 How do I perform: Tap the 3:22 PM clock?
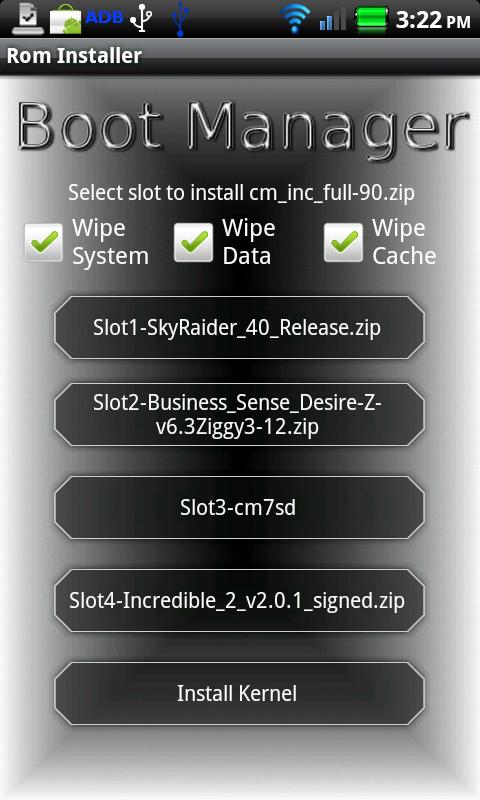click(x=433, y=20)
